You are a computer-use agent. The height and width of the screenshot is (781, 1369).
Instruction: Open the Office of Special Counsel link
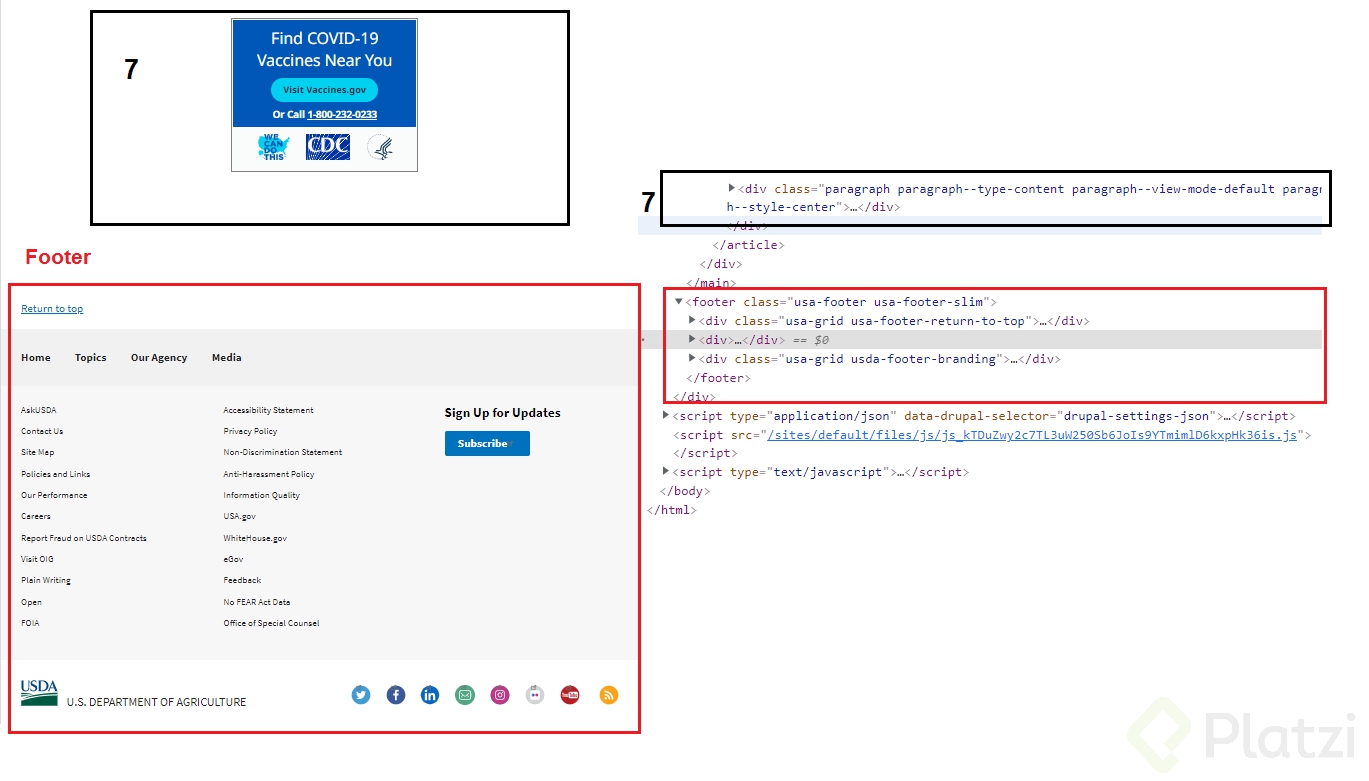(272, 623)
